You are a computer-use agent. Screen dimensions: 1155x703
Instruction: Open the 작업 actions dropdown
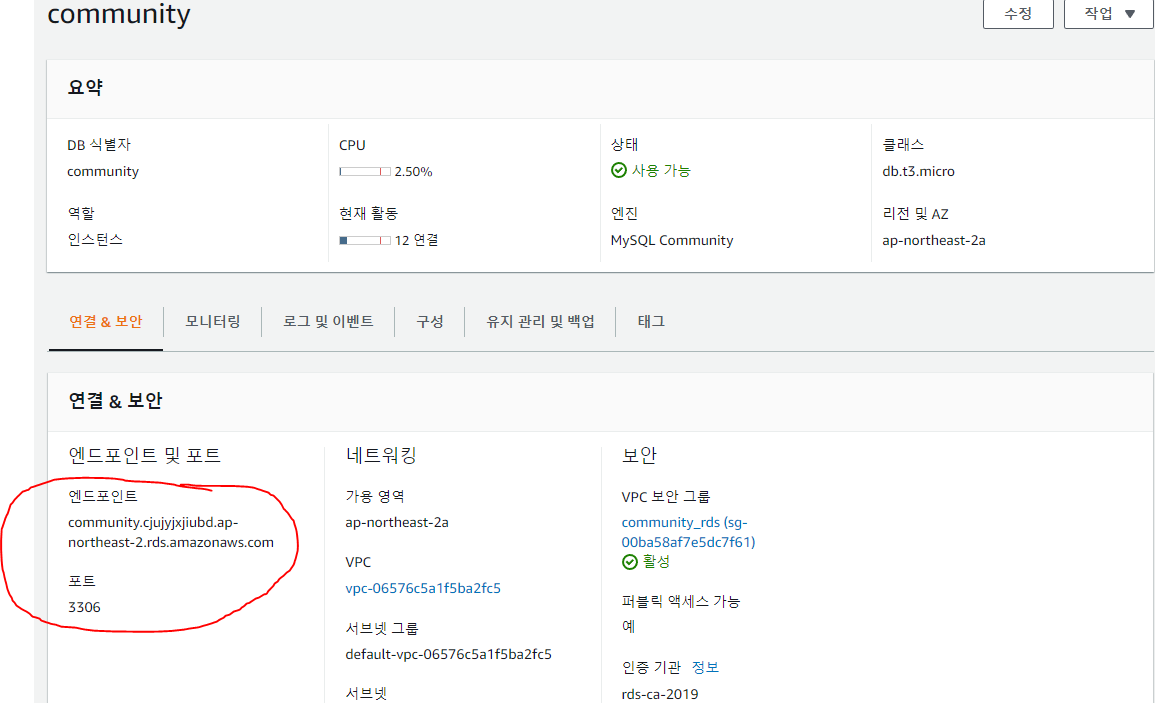(x=1109, y=14)
